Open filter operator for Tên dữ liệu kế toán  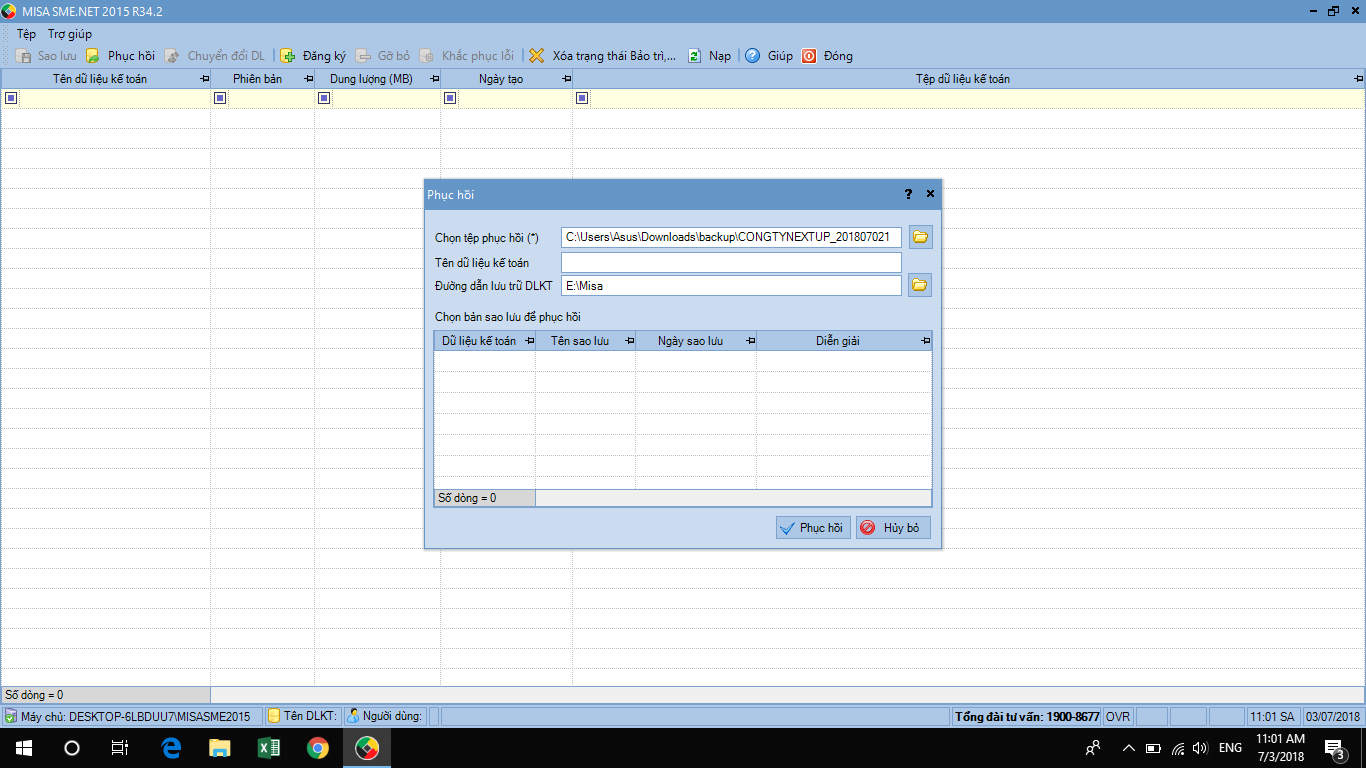point(11,98)
